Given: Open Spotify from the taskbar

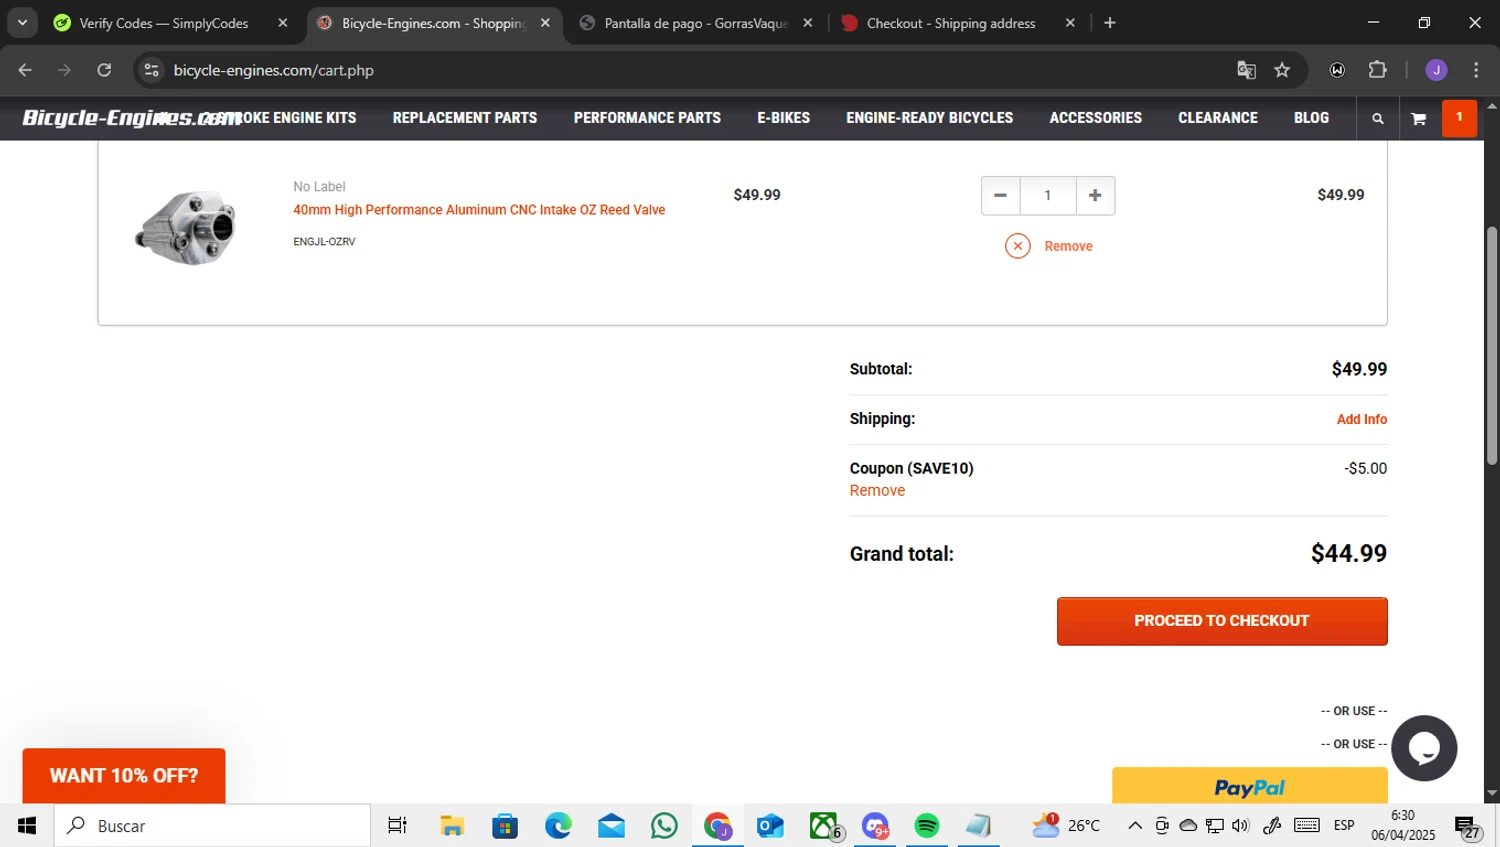Looking at the screenshot, I should pos(927,826).
